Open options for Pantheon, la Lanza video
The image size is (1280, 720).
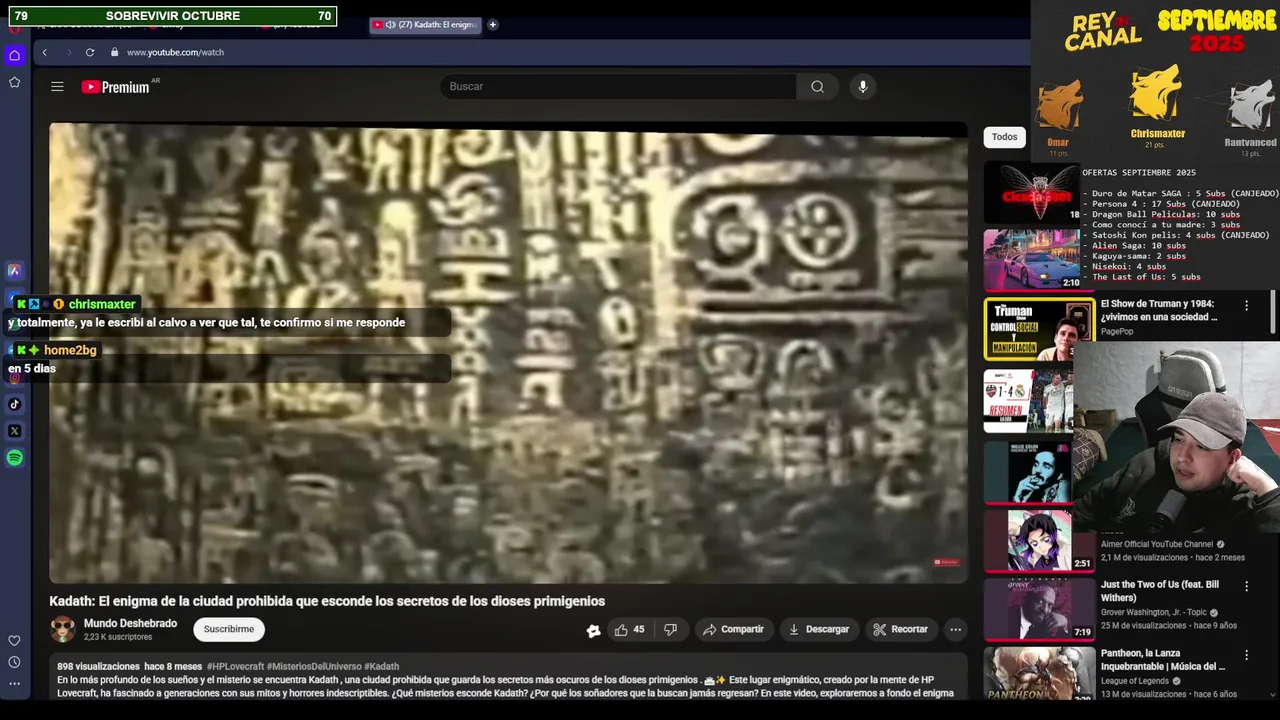[1246, 655]
